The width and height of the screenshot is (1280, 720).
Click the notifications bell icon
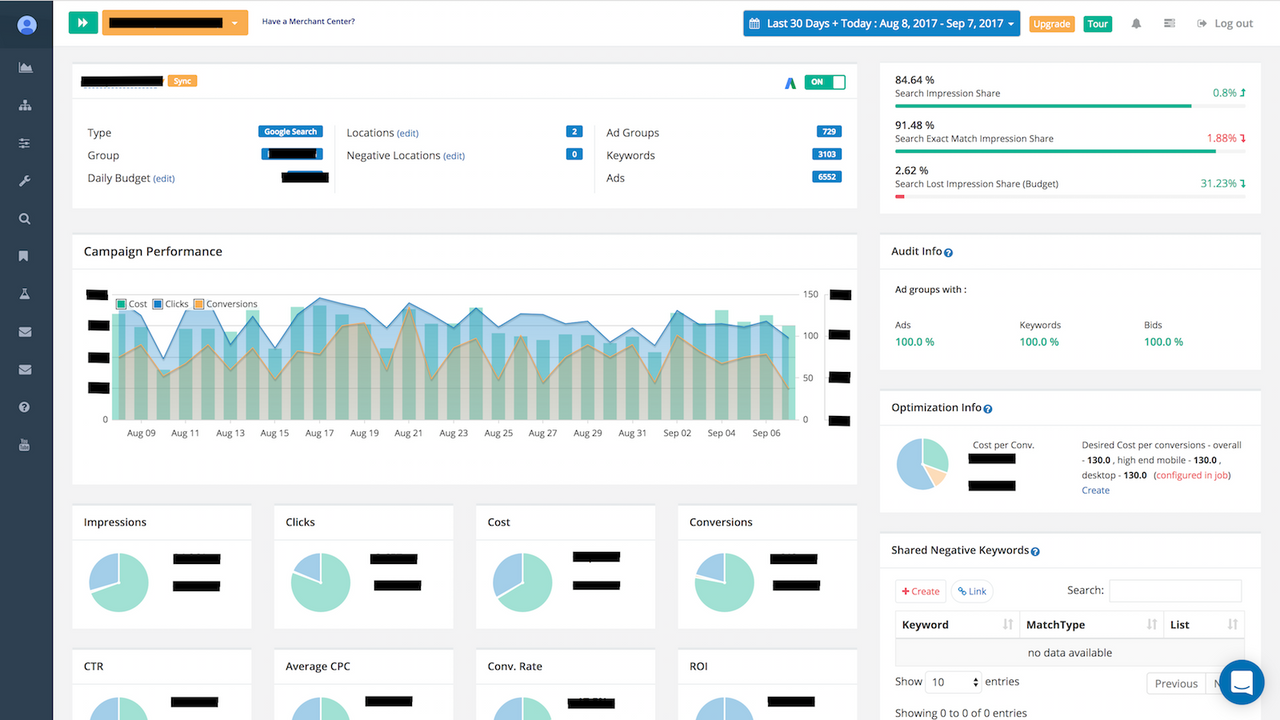[x=1136, y=22]
